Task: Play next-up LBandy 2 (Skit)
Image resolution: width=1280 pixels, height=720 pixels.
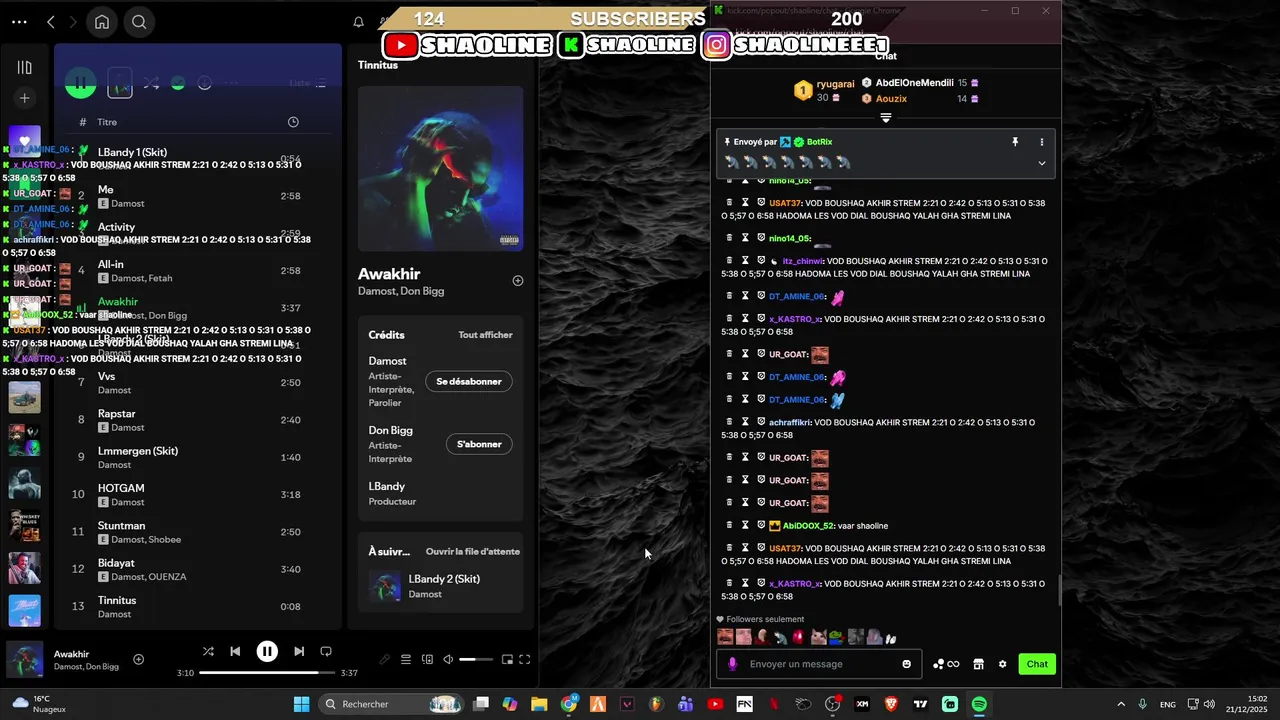Action: (x=440, y=586)
